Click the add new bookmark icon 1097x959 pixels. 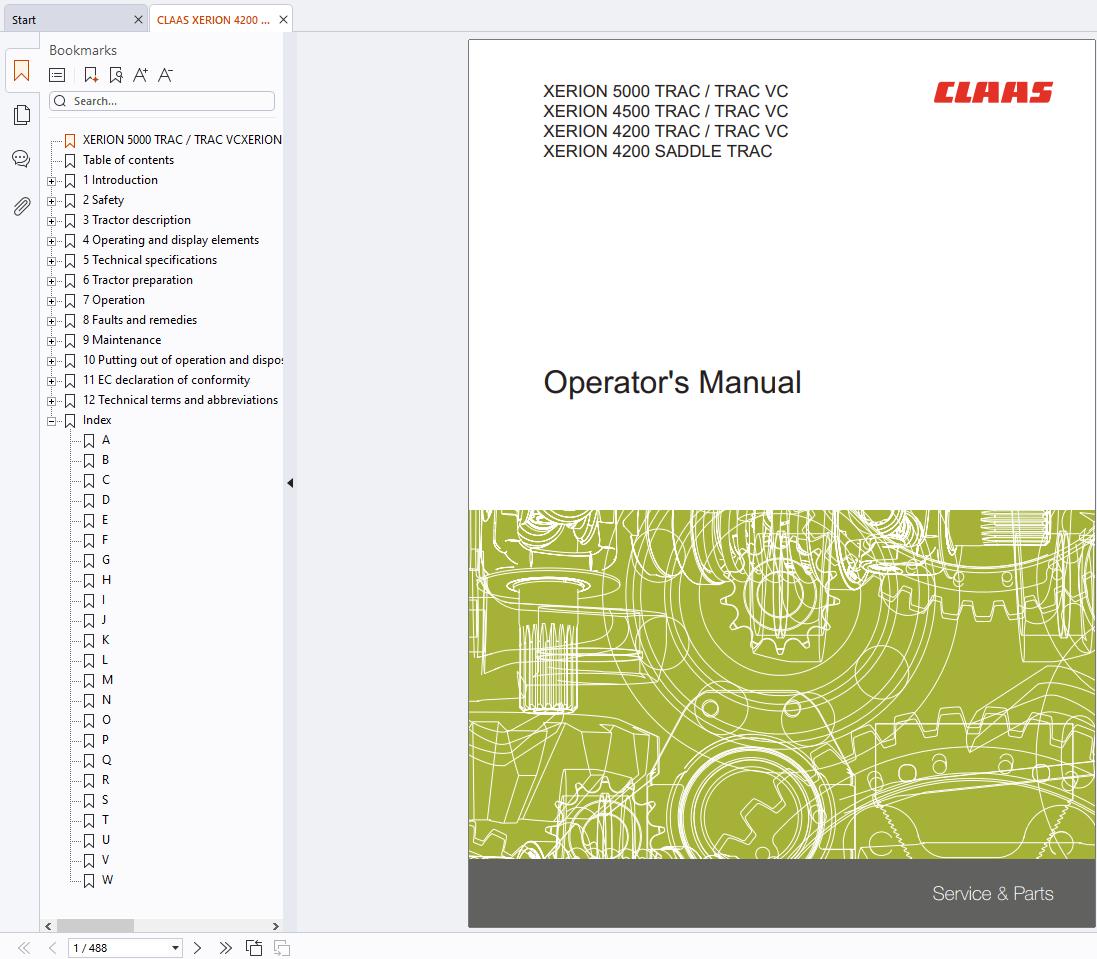(91, 75)
